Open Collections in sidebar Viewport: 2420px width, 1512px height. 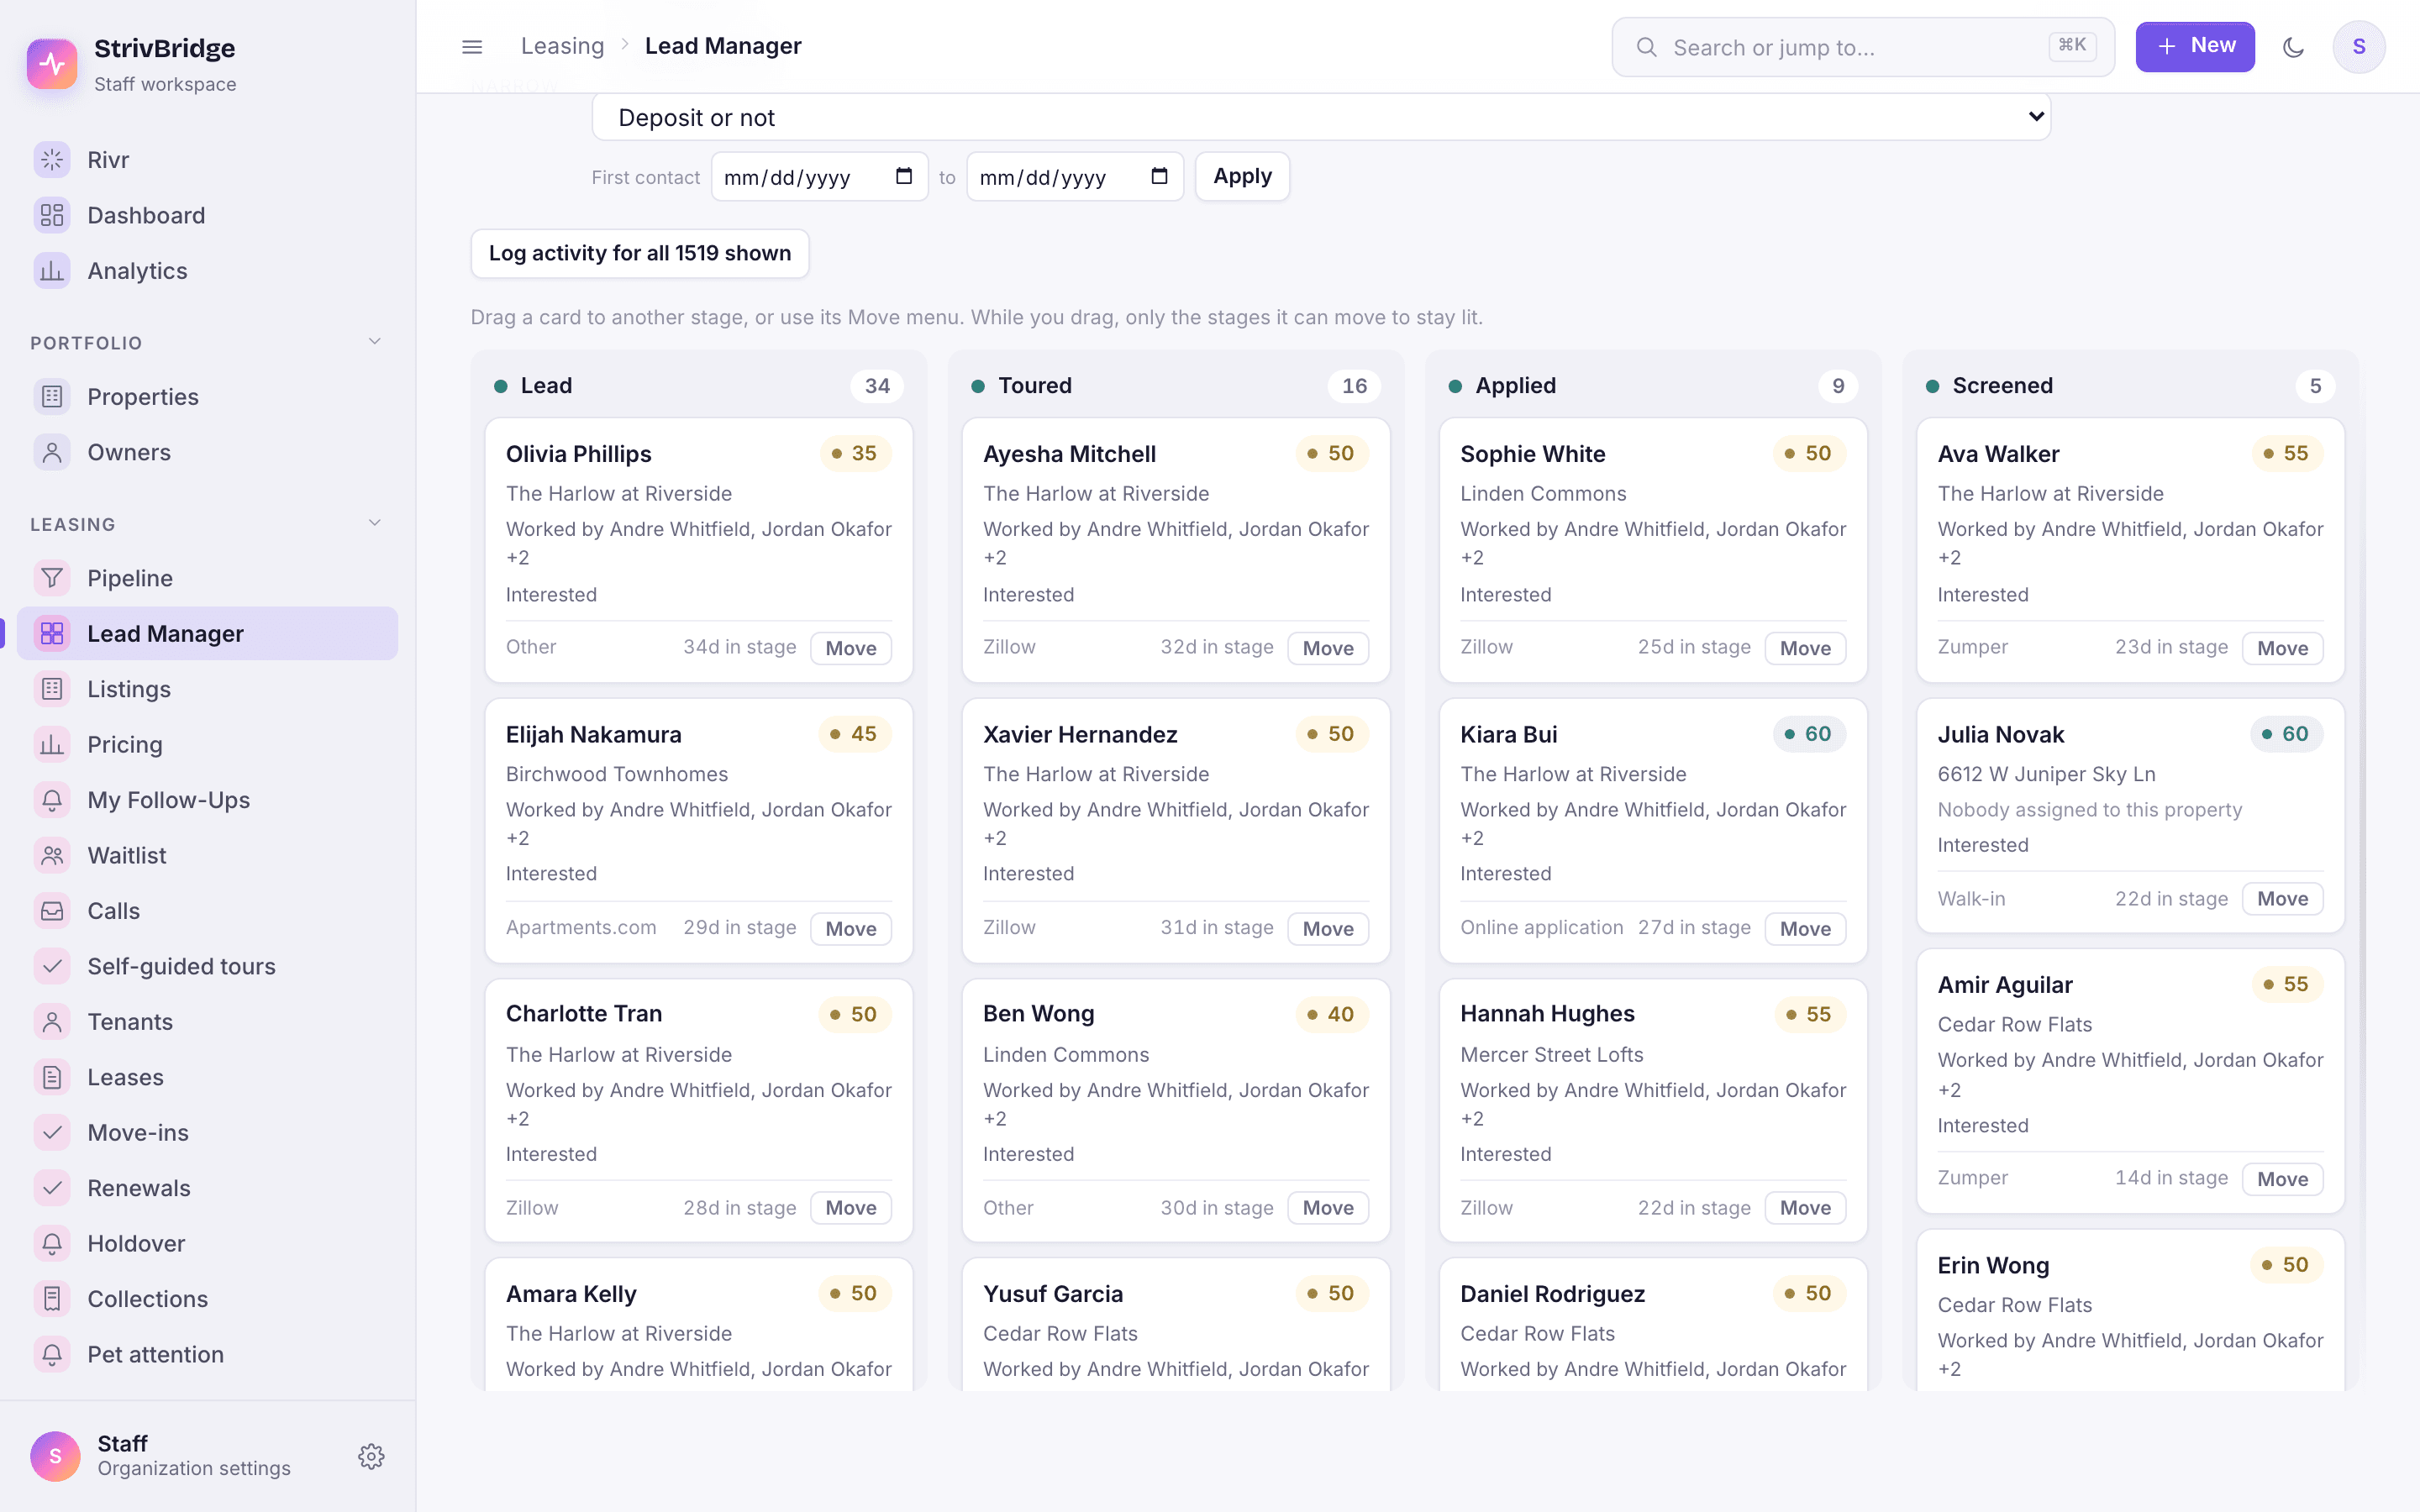[x=207, y=1299]
